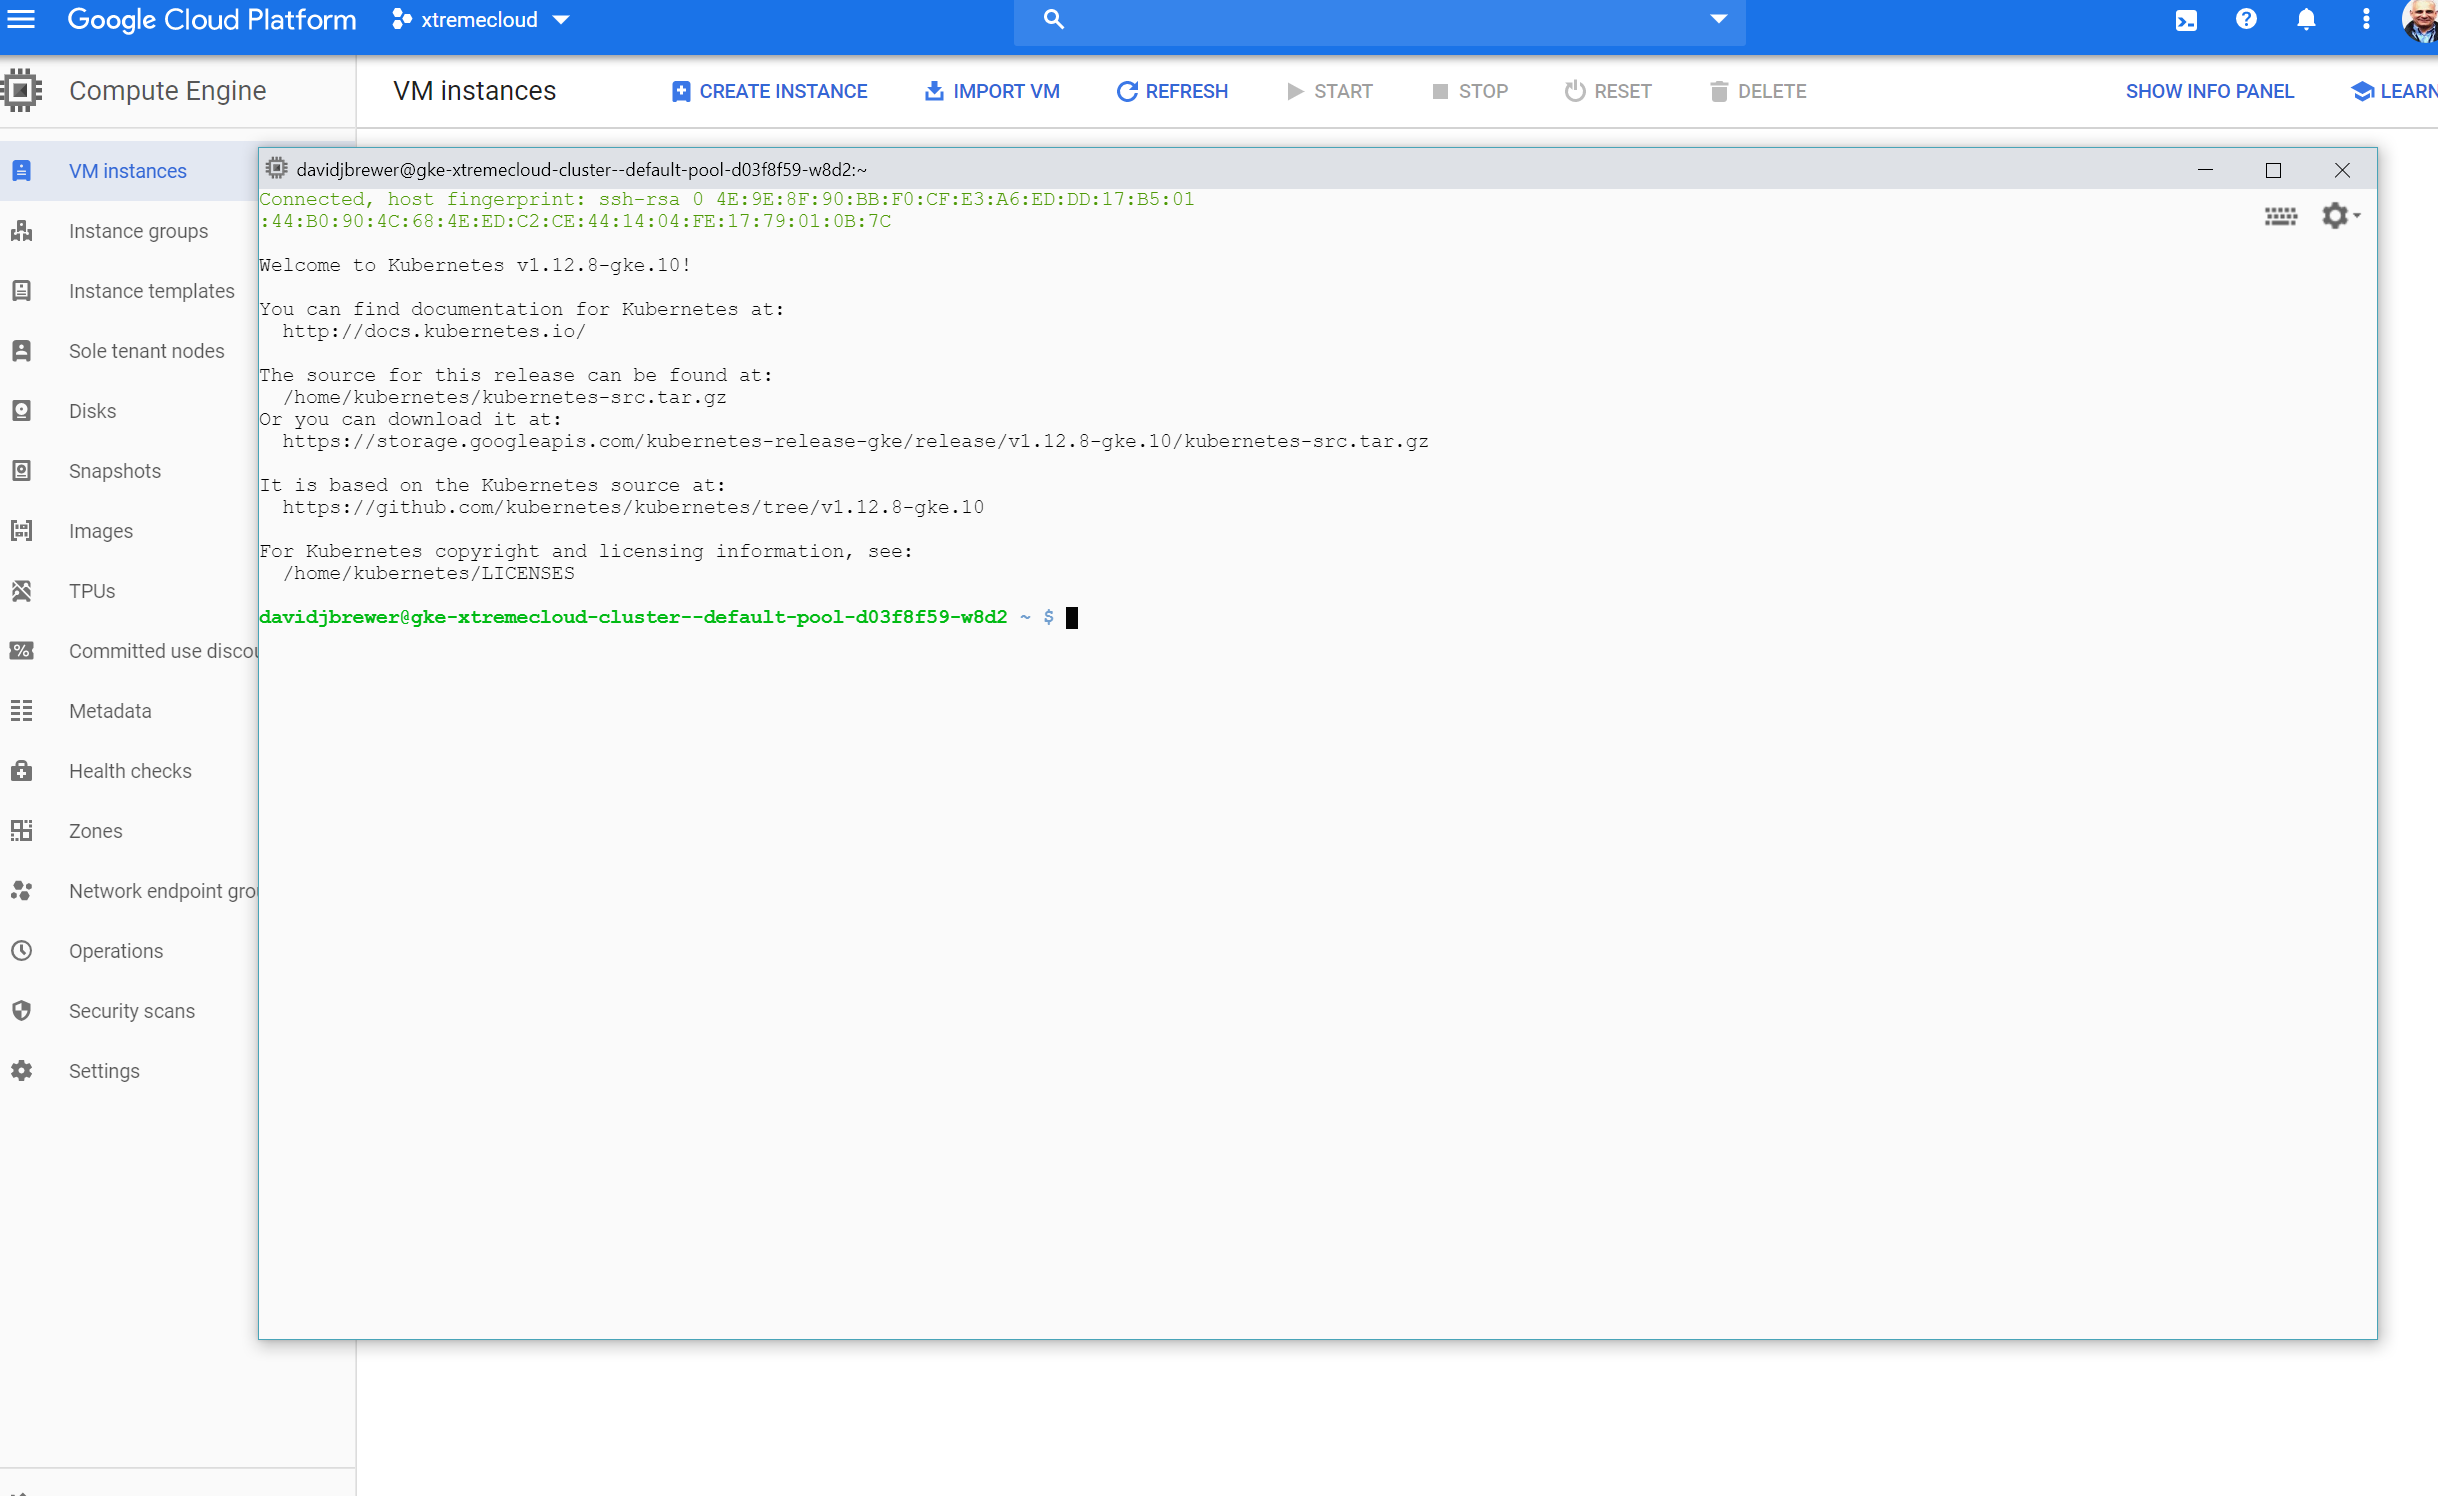Open Metadata in the sidebar
This screenshot has height=1496, width=2438.
[x=110, y=711]
